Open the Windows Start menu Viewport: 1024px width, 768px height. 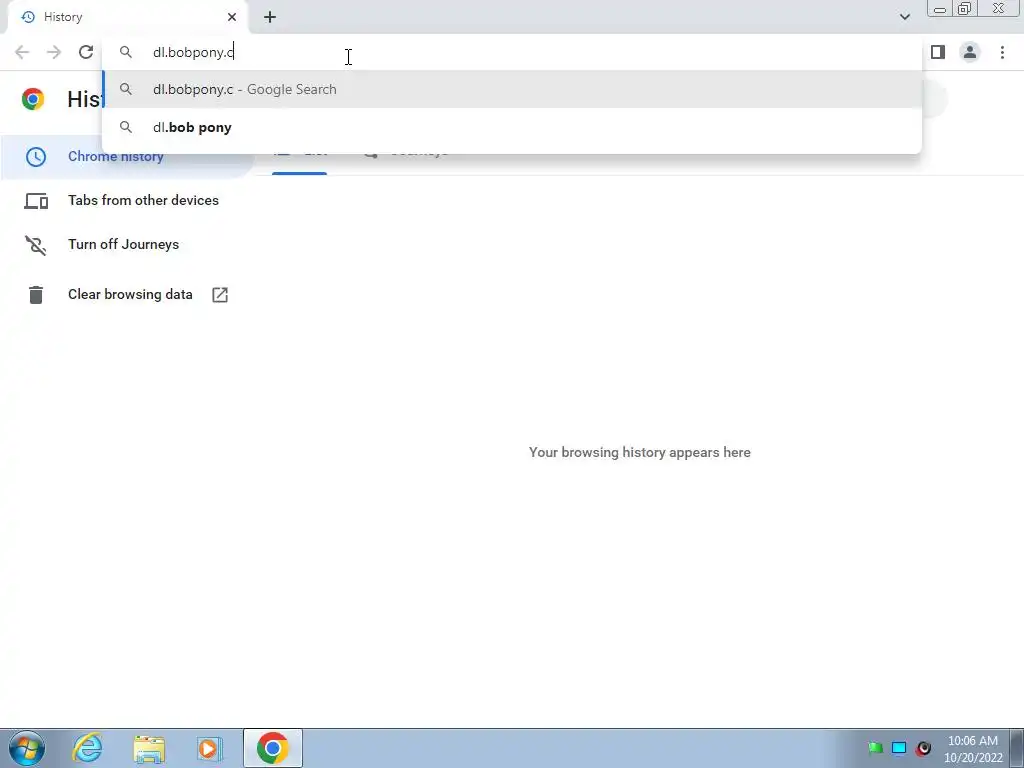(27, 748)
